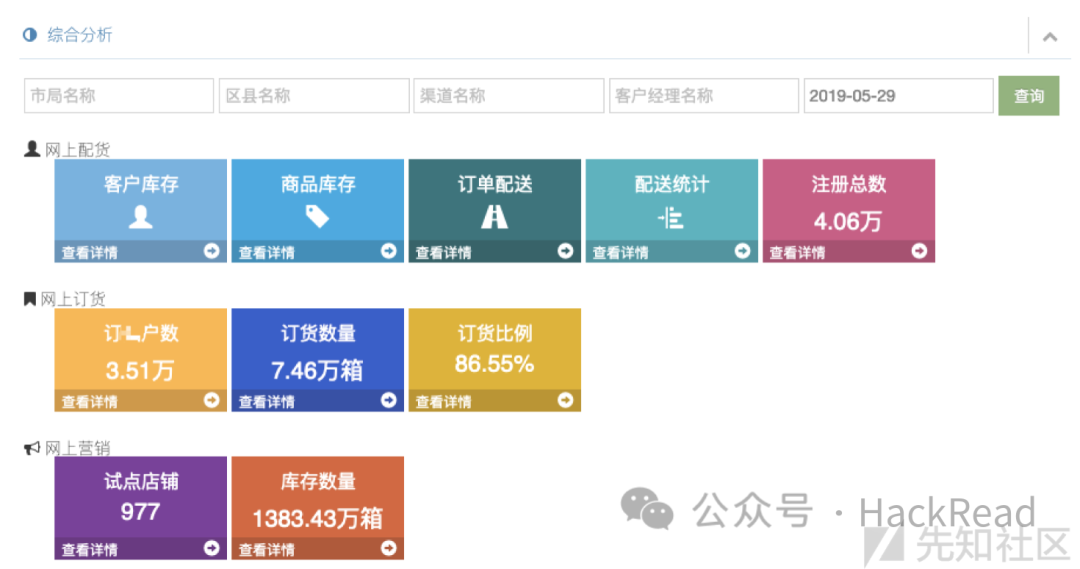This screenshot has height=569, width=1080.
Task: Collapse the 综合分析 panel chevron
Action: coord(1050,37)
